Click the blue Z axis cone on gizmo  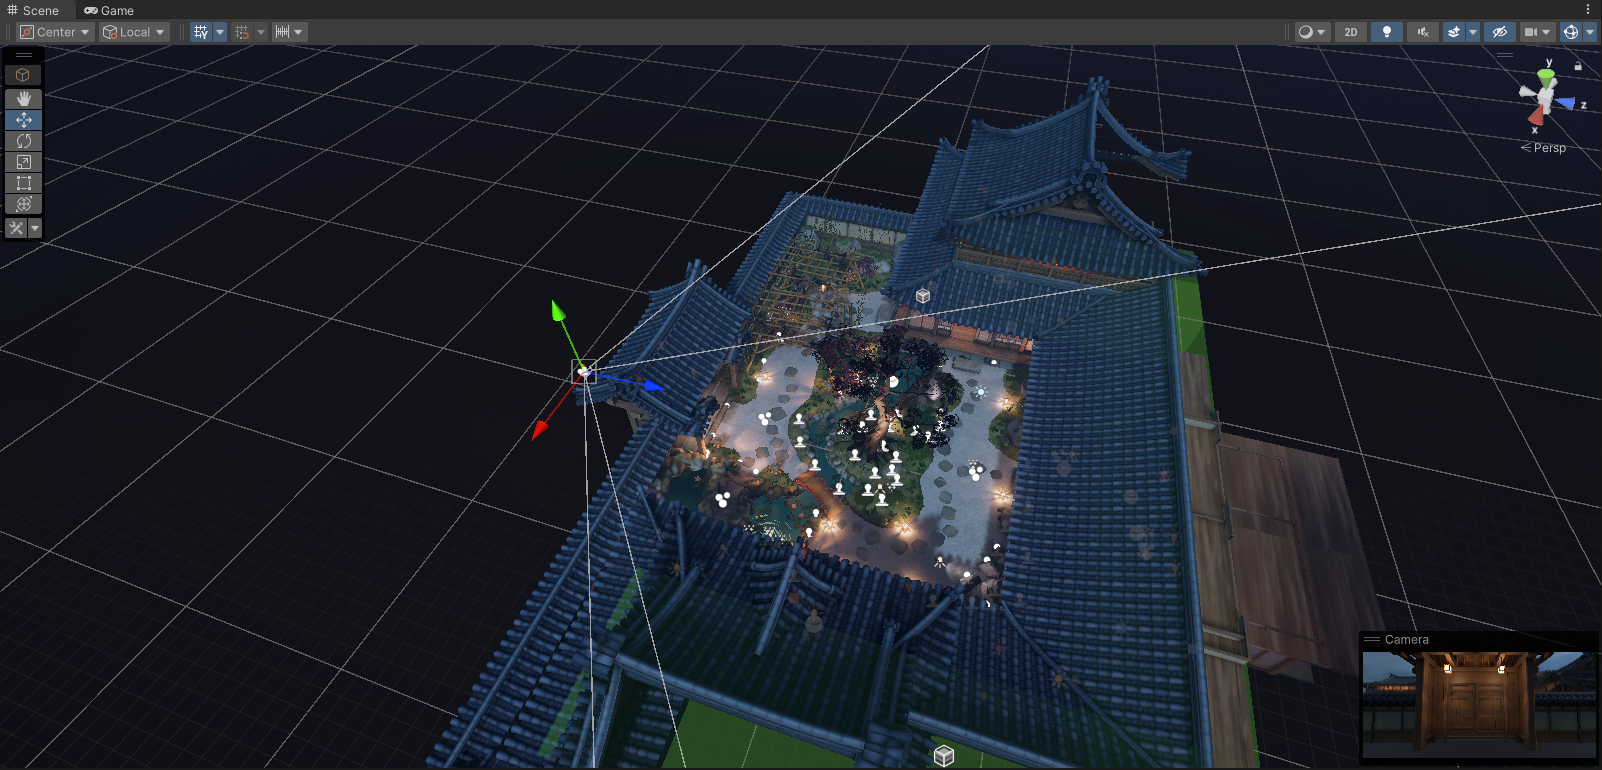1566,102
